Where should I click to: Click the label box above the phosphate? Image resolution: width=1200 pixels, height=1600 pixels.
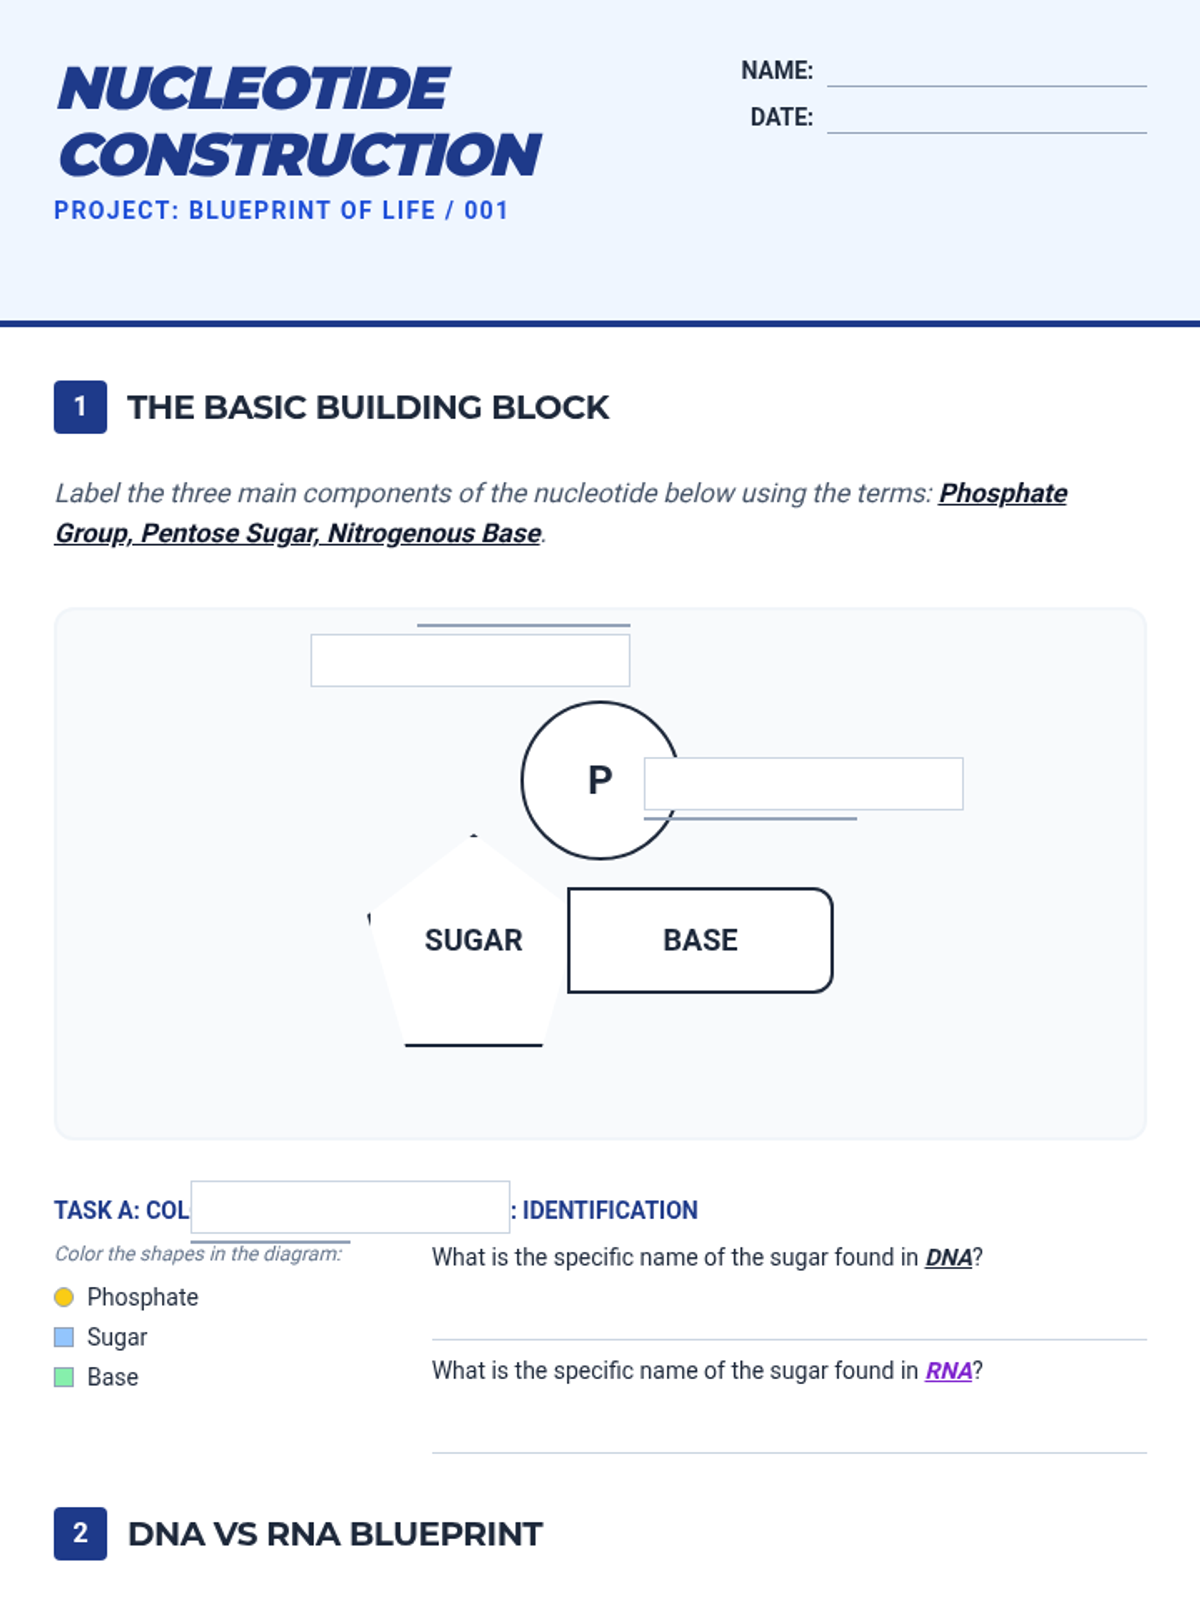(470, 660)
